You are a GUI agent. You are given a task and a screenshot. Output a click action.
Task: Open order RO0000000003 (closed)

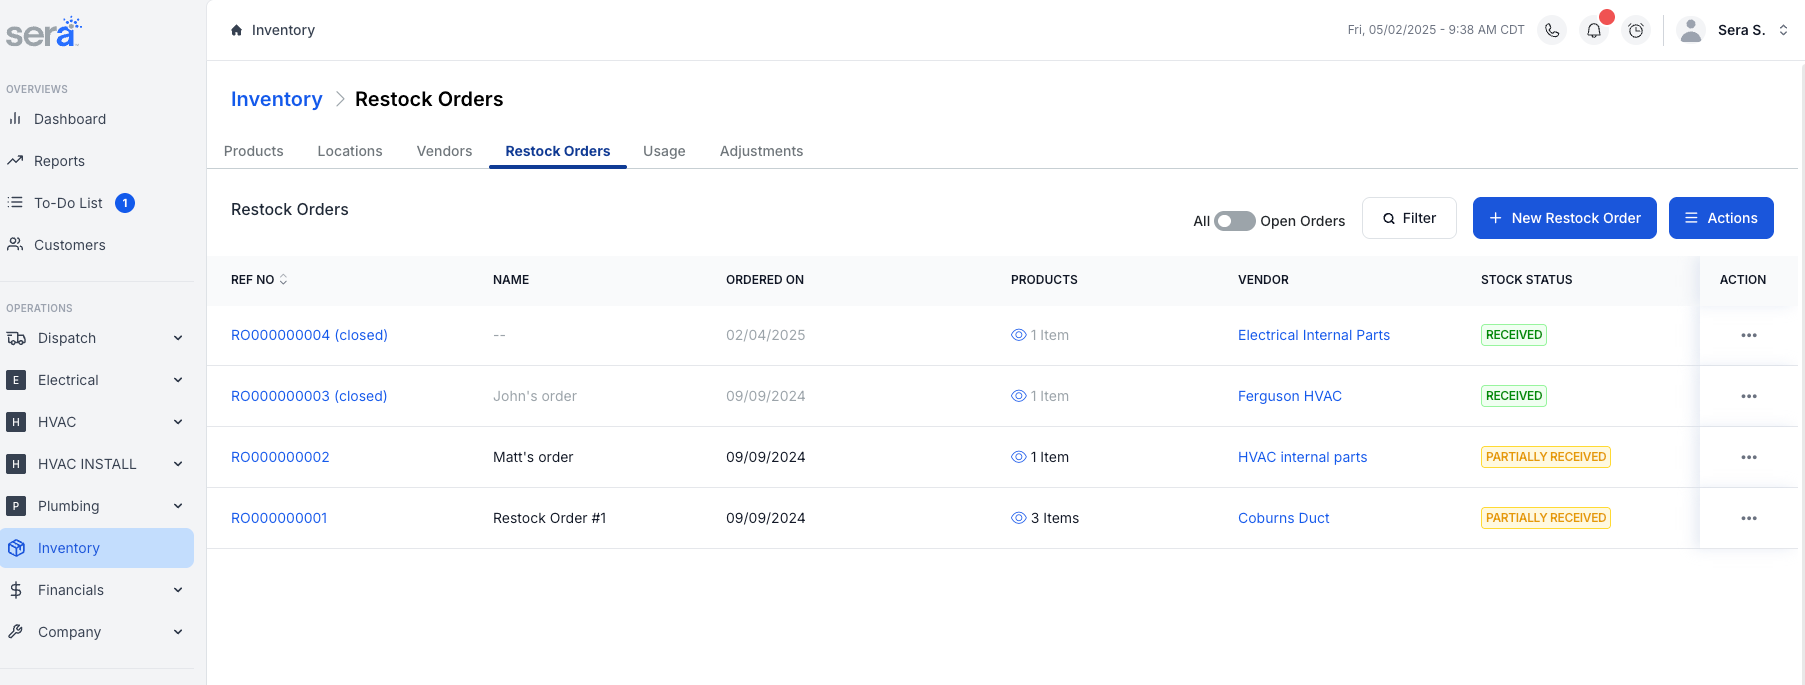[x=309, y=396]
